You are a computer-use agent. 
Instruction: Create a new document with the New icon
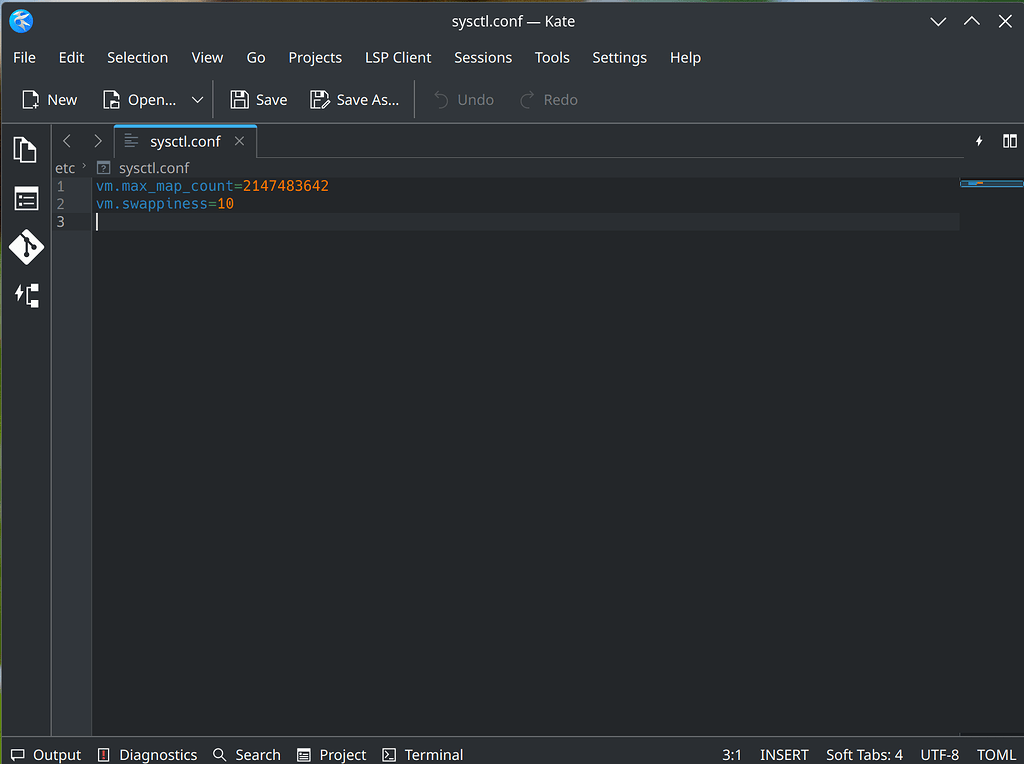(x=48, y=99)
